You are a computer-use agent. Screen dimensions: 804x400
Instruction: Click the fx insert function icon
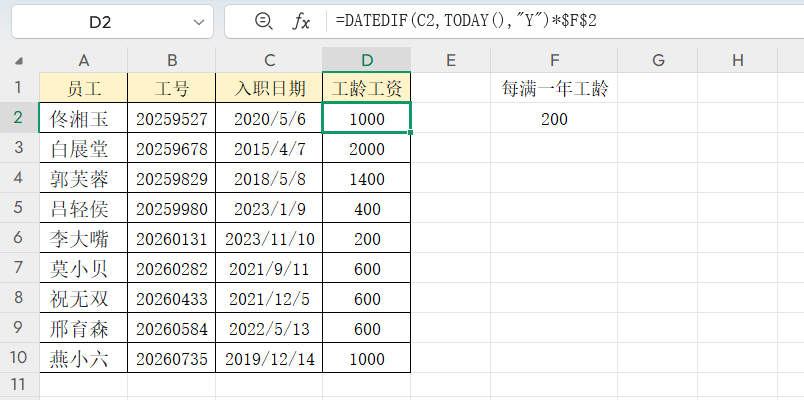click(x=301, y=21)
